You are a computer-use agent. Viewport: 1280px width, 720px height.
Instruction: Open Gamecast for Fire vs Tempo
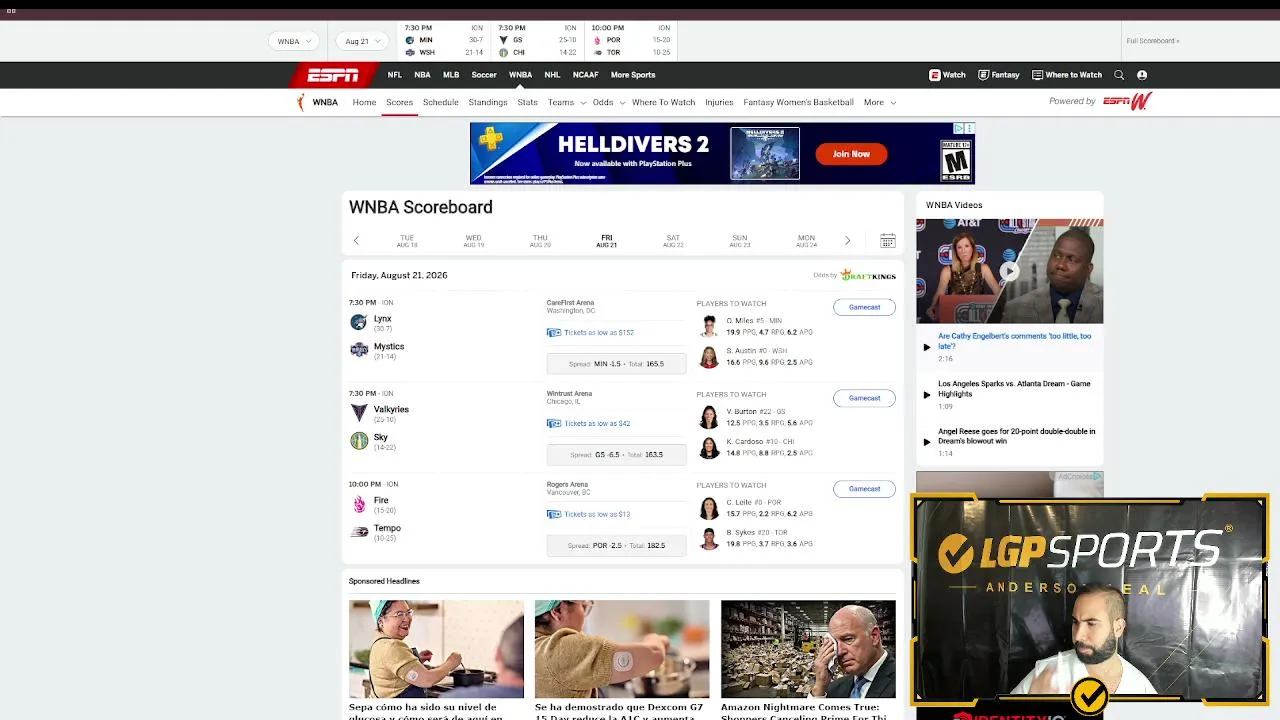pyautogui.click(x=864, y=489)
